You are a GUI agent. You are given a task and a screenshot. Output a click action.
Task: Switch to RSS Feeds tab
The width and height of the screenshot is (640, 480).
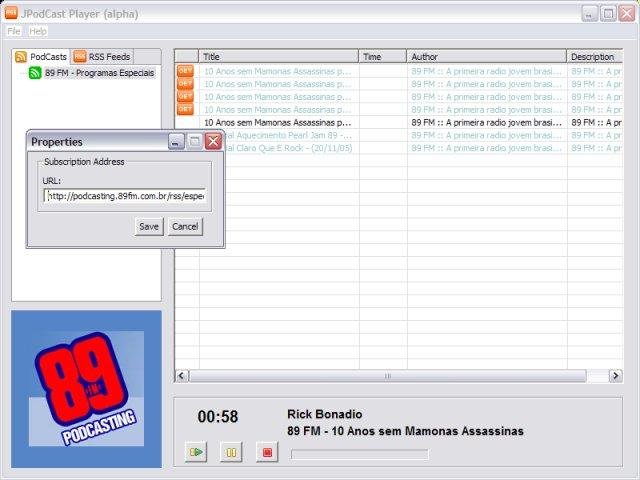102,57
